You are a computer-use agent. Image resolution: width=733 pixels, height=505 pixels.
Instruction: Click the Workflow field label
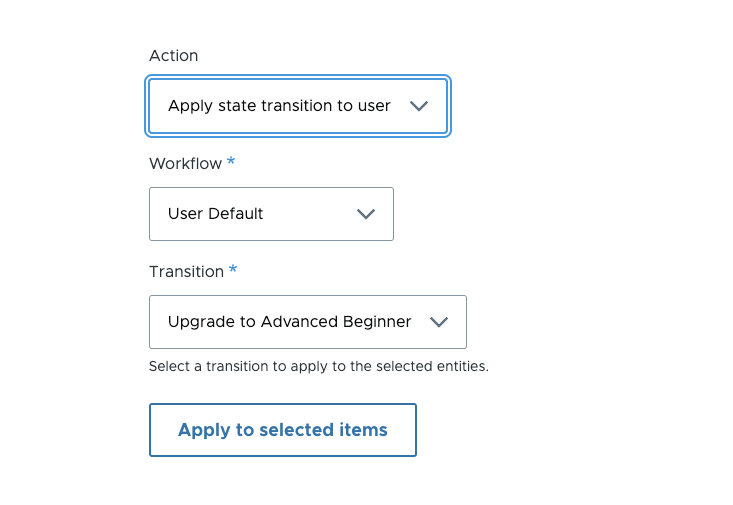[185, 163]
